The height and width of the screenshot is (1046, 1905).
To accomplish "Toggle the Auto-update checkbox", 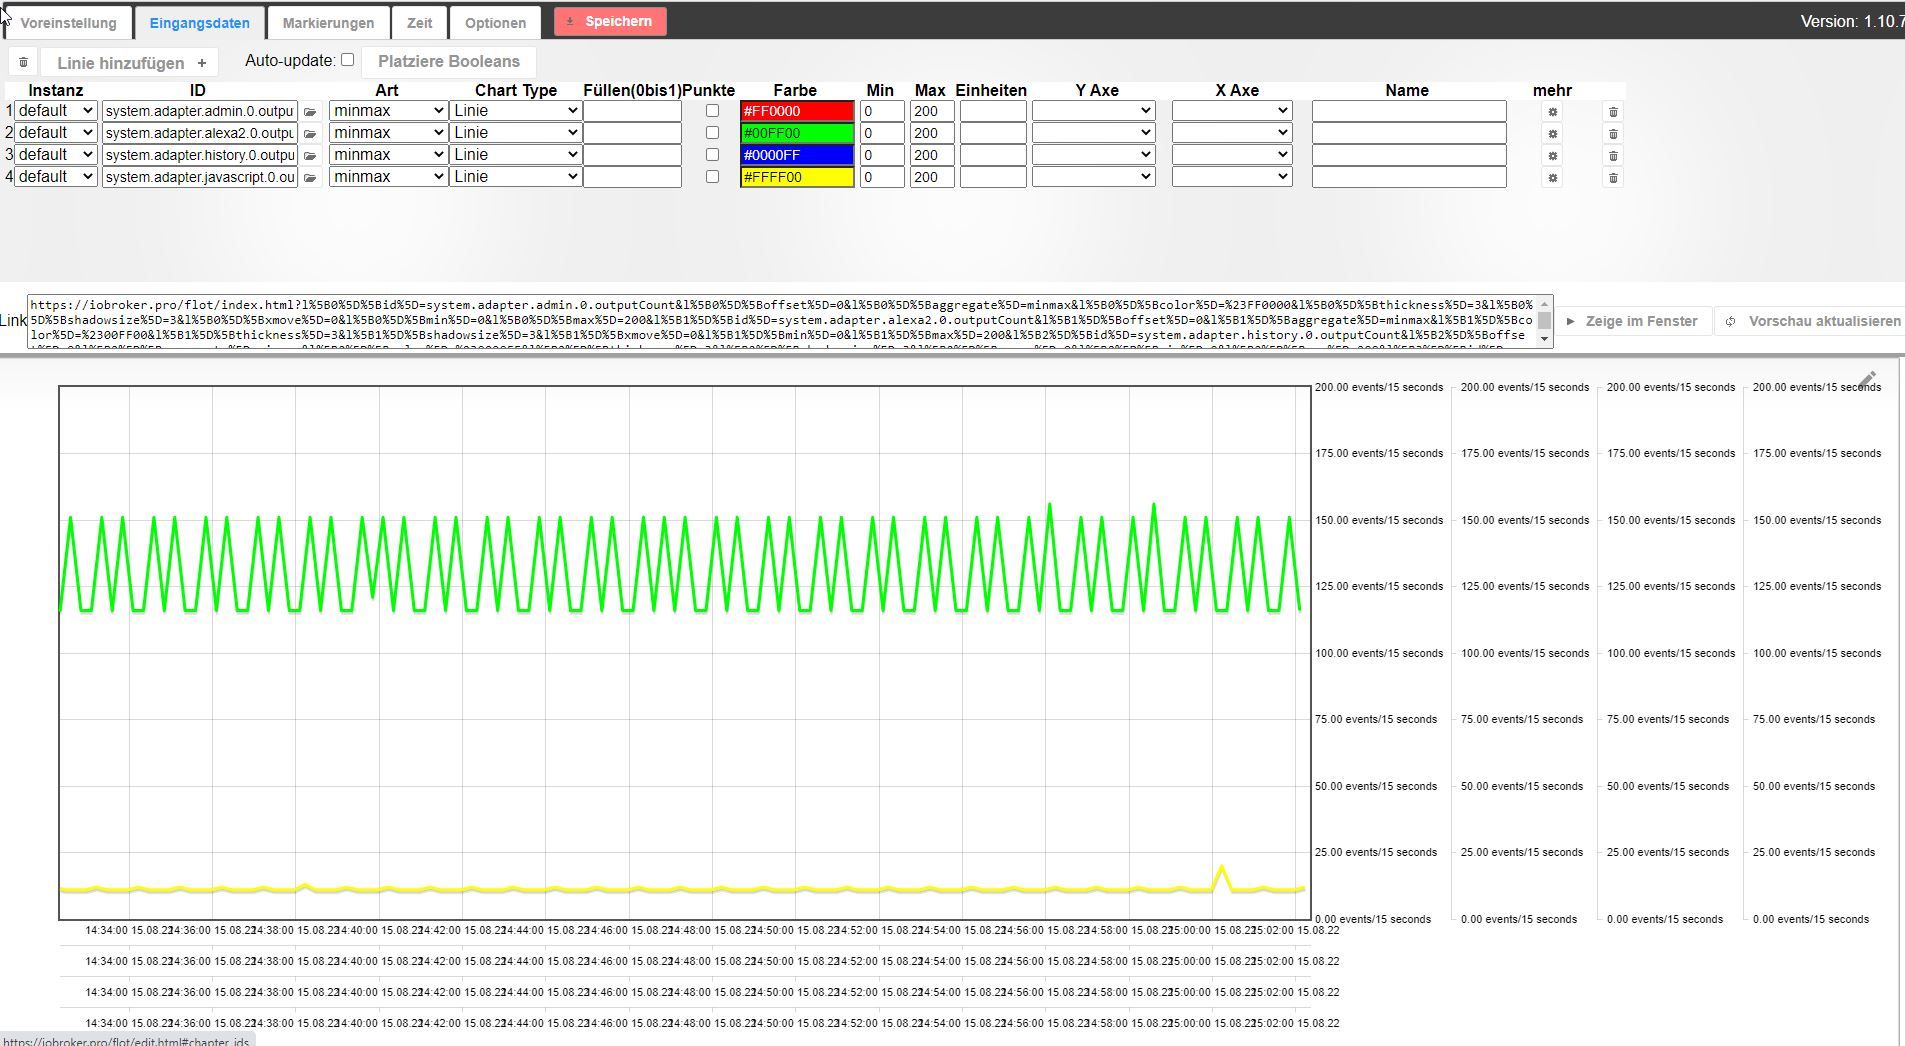I will 347,60.
